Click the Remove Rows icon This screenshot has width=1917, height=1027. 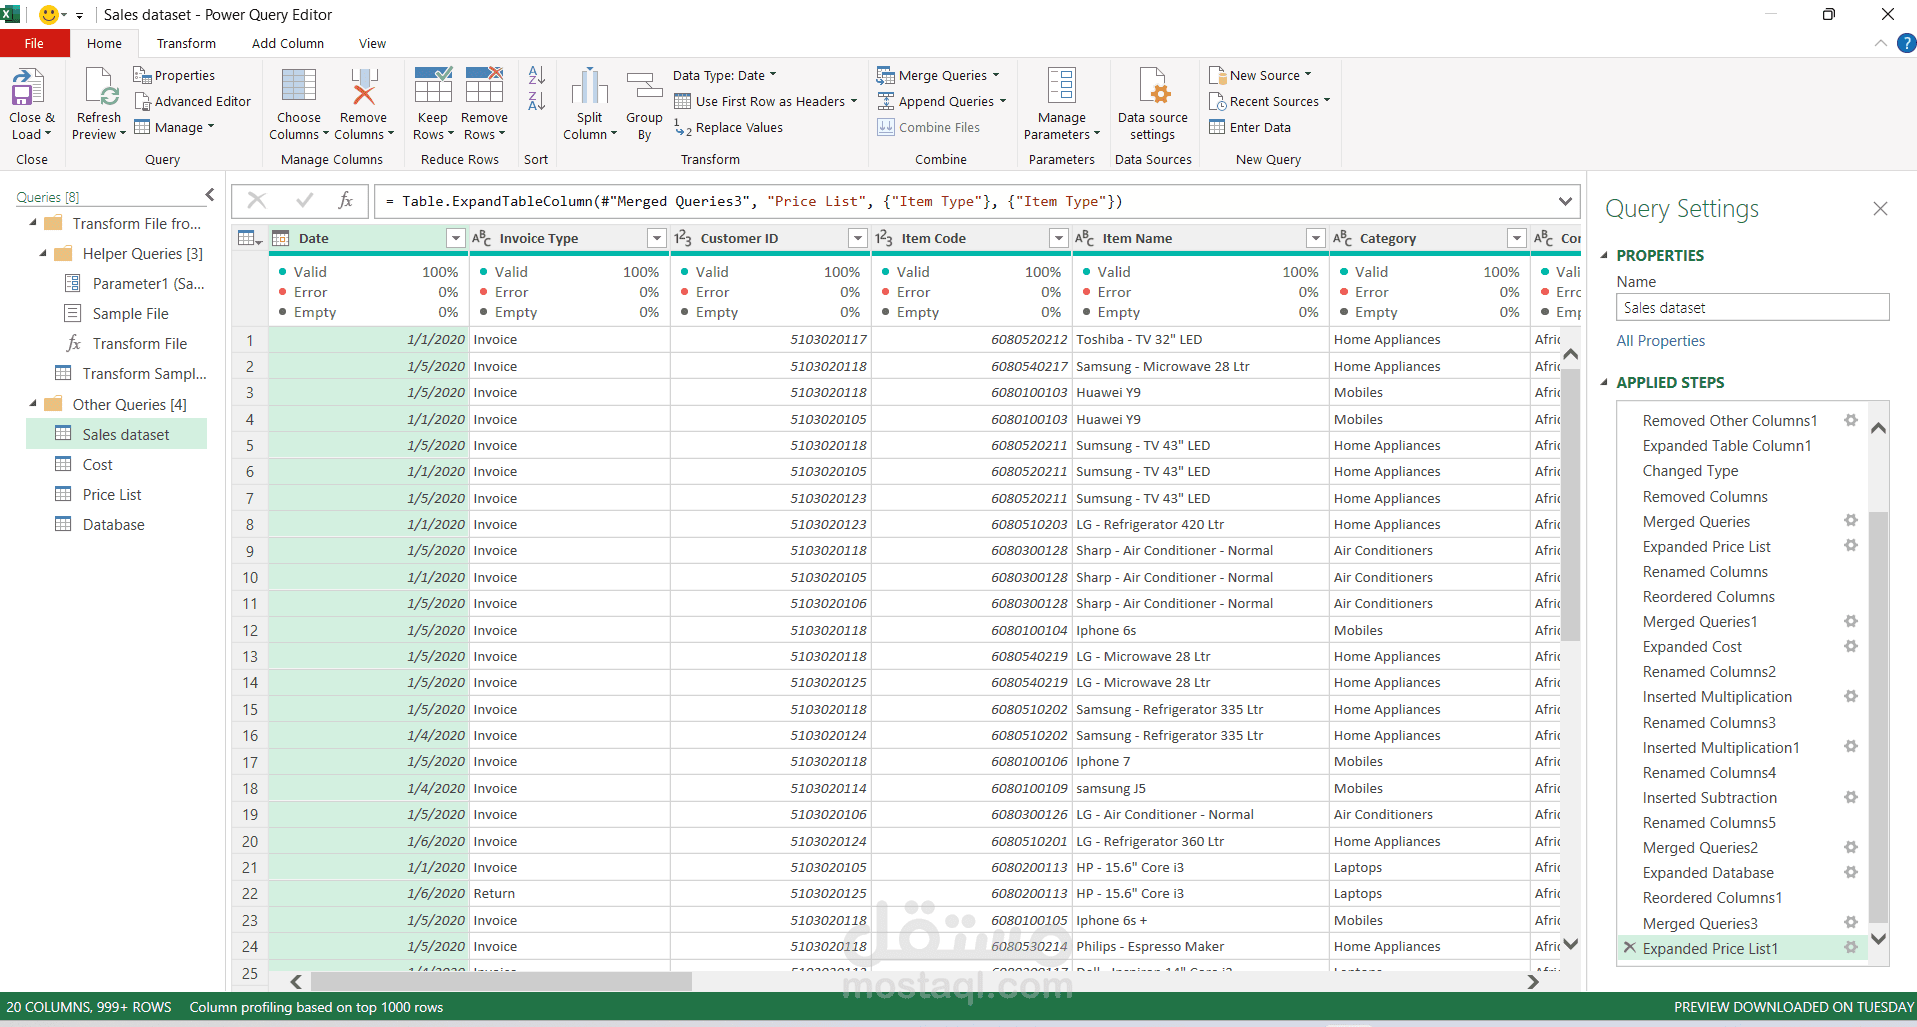click(484, 86)
